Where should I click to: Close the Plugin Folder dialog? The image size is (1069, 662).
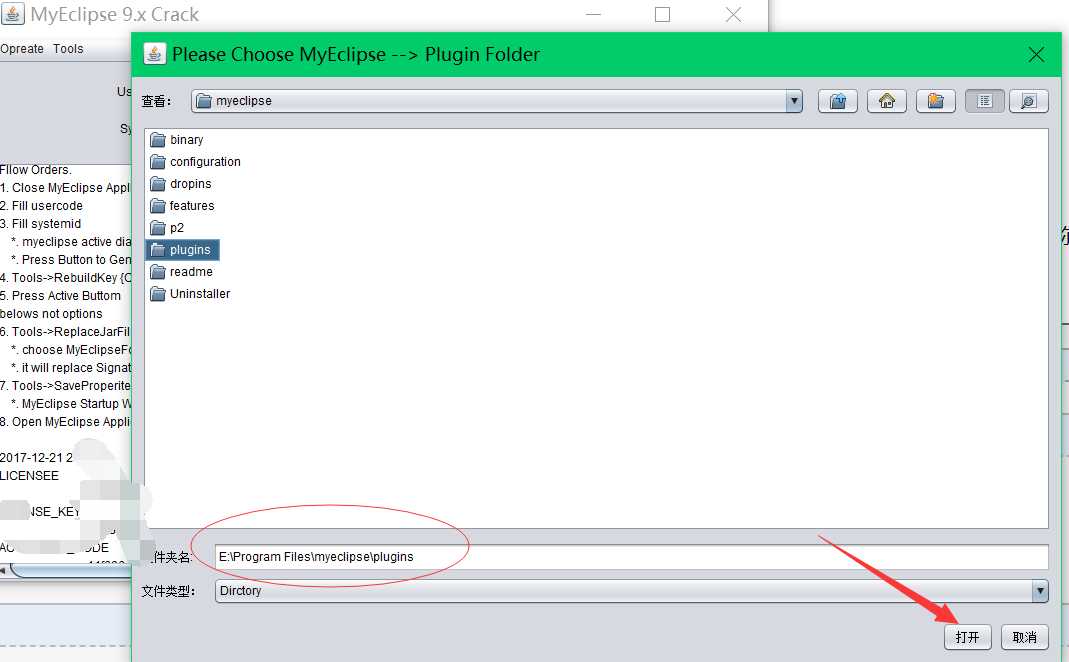pos(1036,55)
